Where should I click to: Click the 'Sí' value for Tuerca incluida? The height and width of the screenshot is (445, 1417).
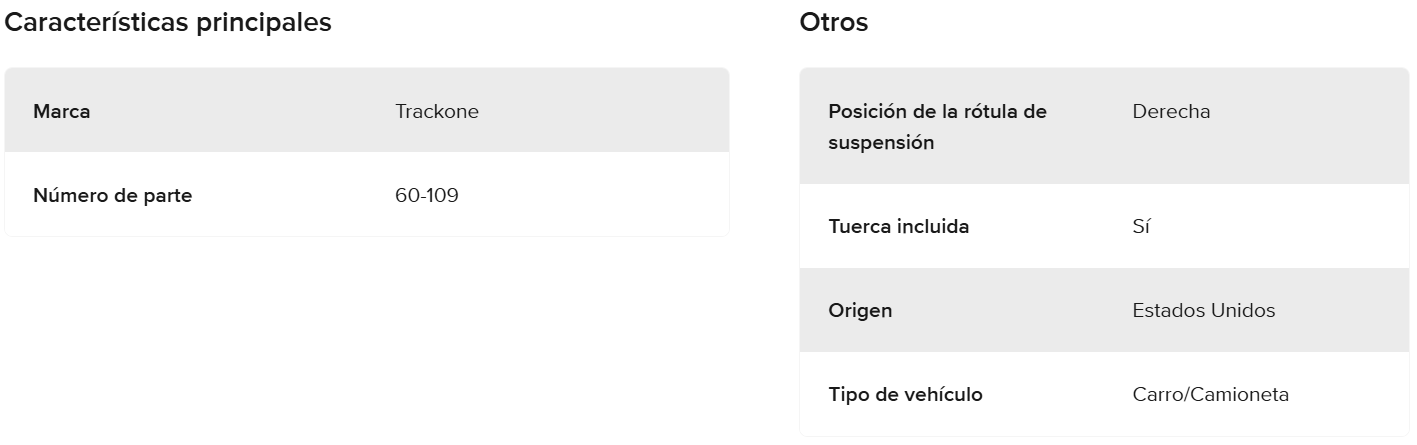(x=1141, y=227)
